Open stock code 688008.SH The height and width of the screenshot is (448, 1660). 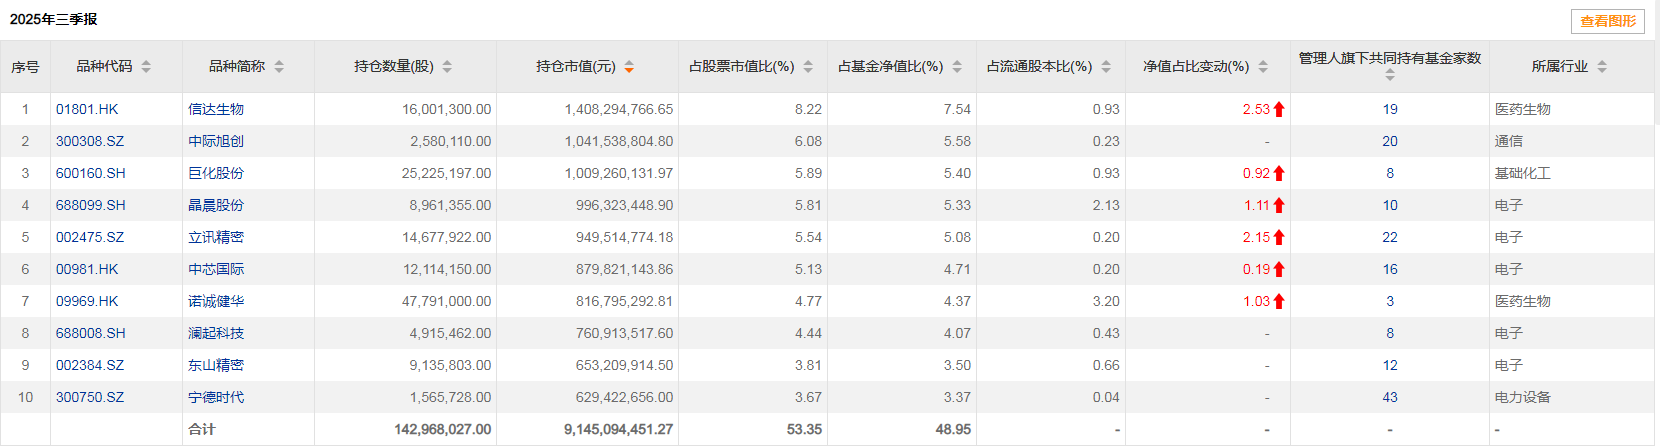[x=91, y=333]
